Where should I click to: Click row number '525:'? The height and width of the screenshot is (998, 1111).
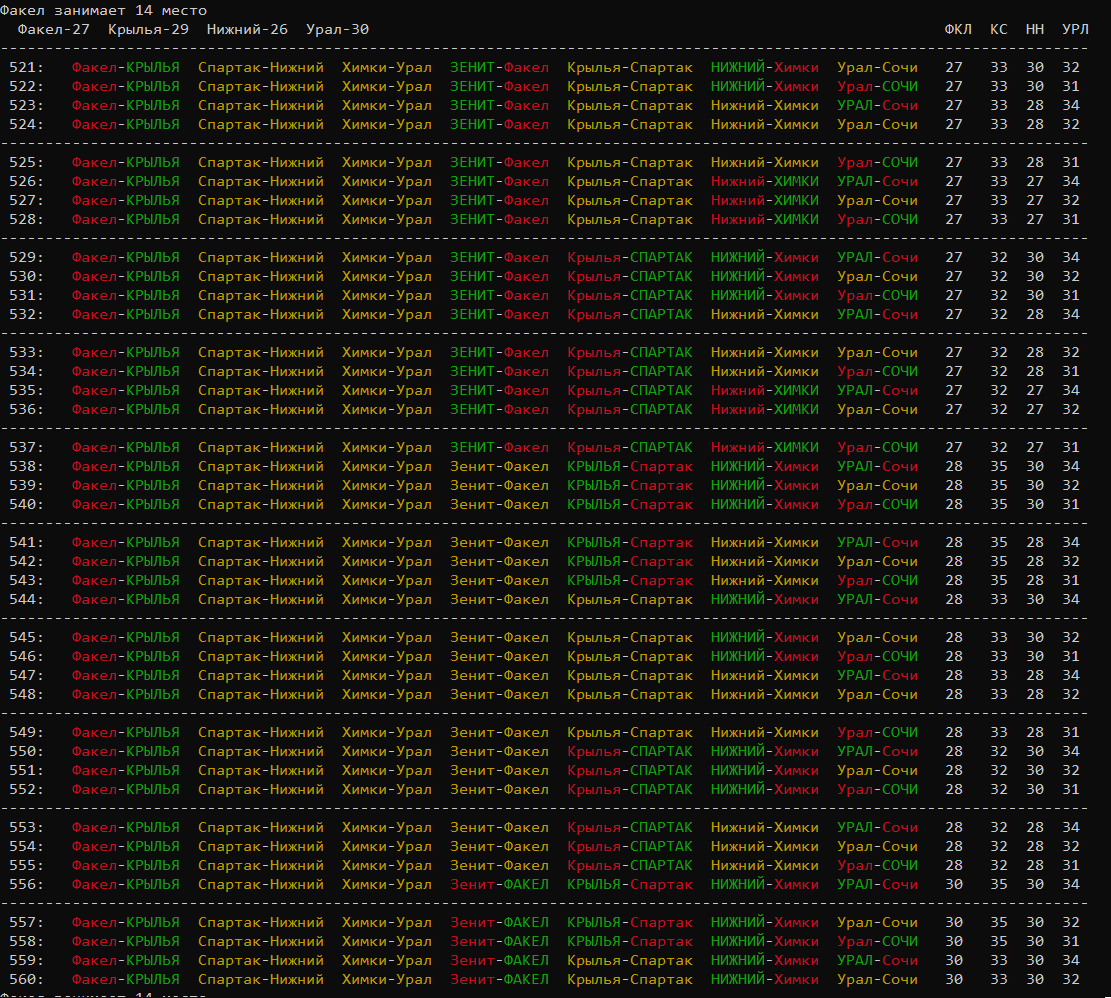(x=26, y=162)
